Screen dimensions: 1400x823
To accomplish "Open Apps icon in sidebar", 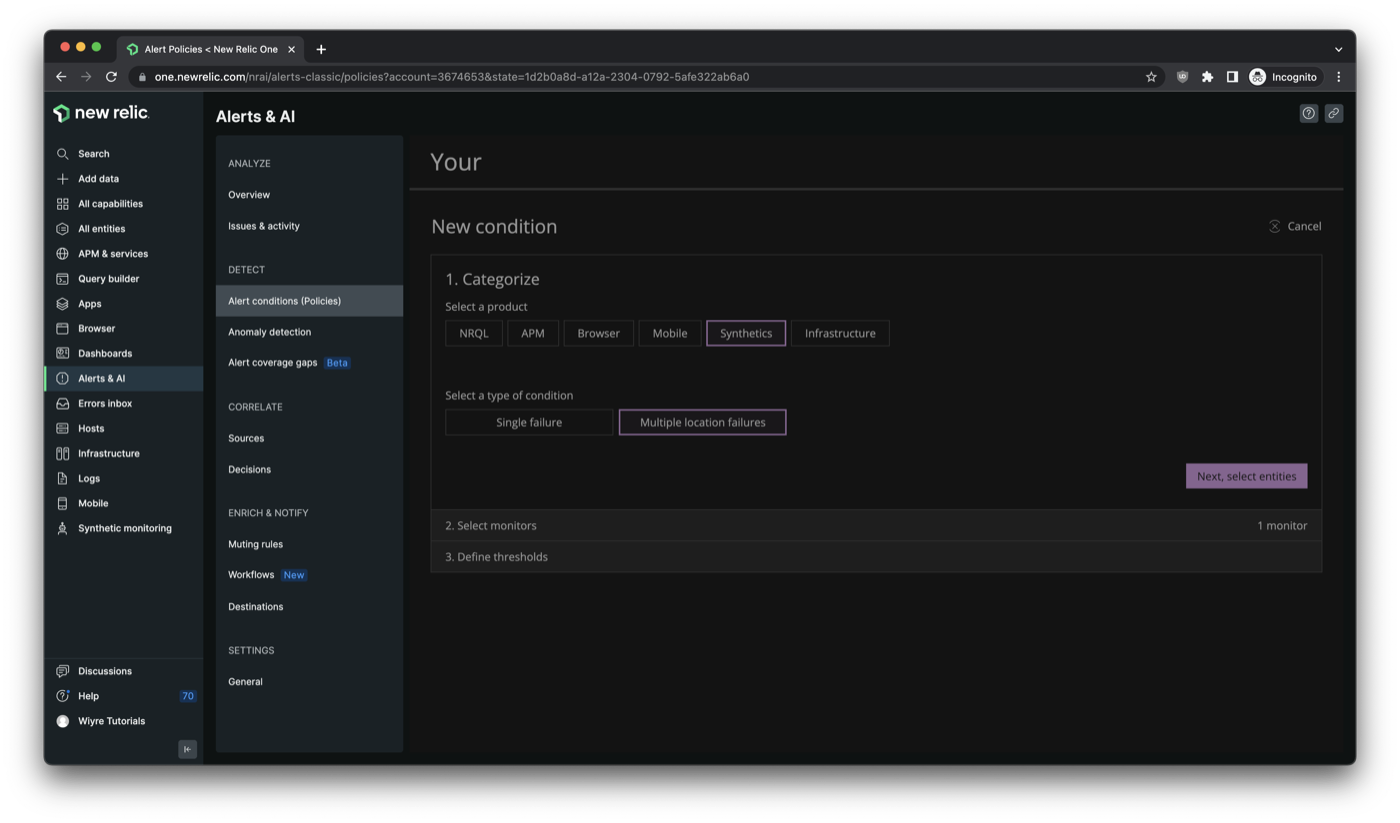I will [x=62, y=304].
